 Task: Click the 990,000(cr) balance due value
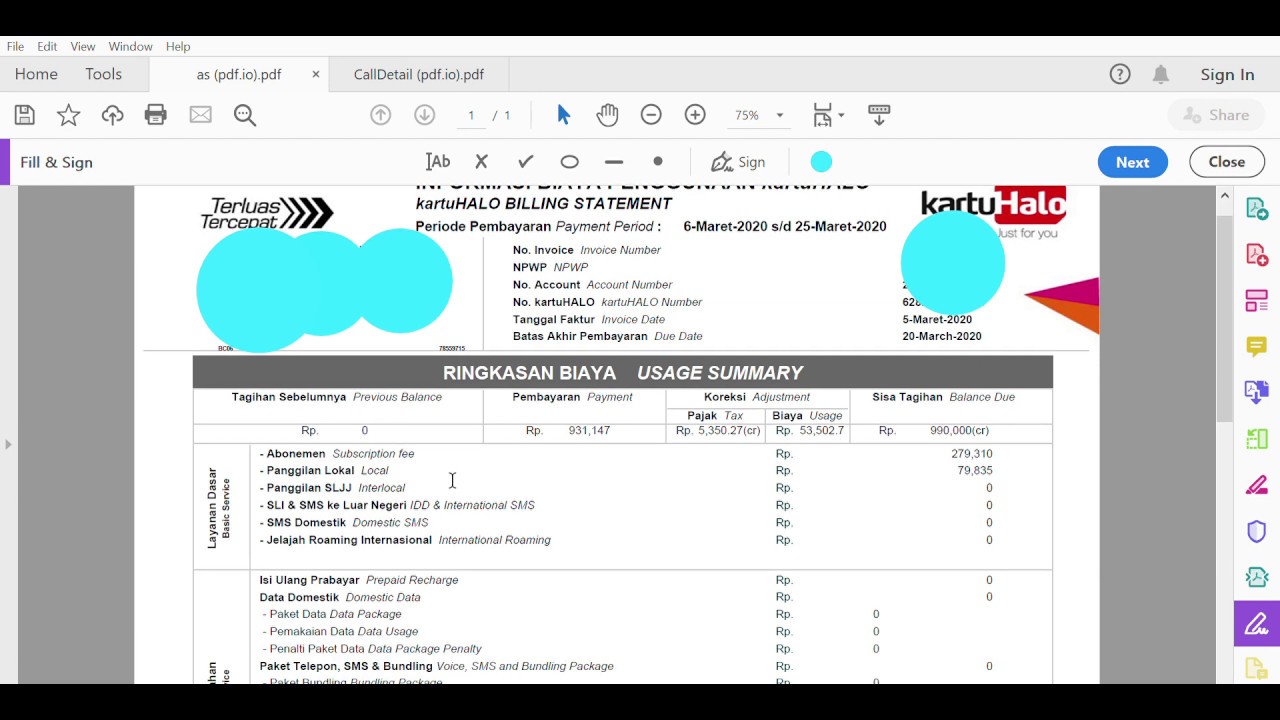point(959,430)
